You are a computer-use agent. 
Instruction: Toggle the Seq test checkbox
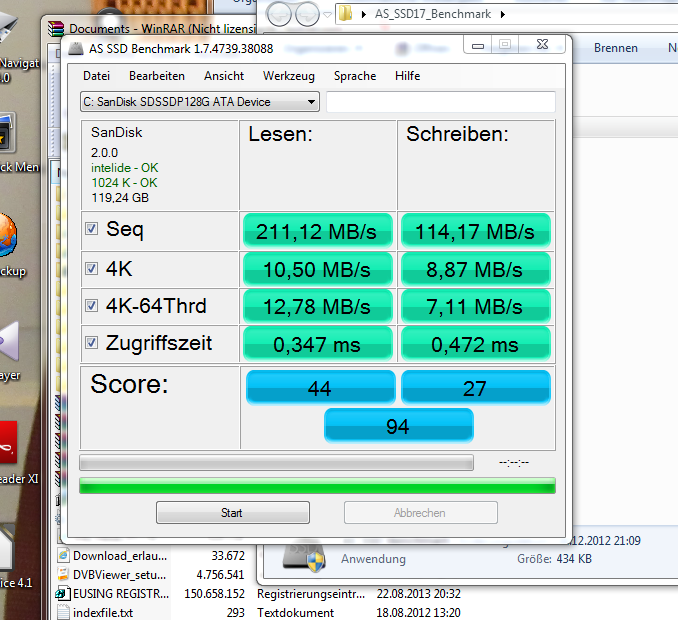91,229
